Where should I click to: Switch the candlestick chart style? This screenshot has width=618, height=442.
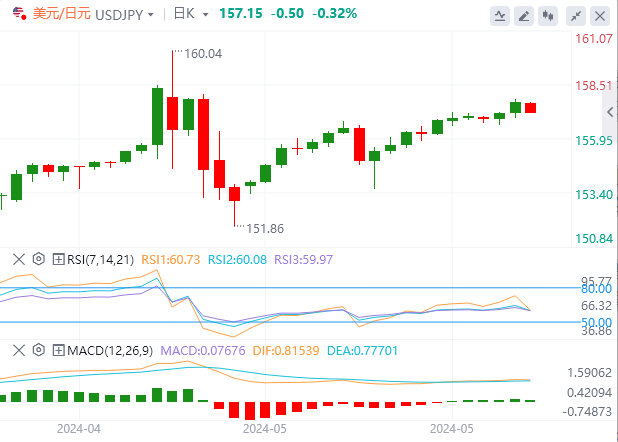pos(548,16)
